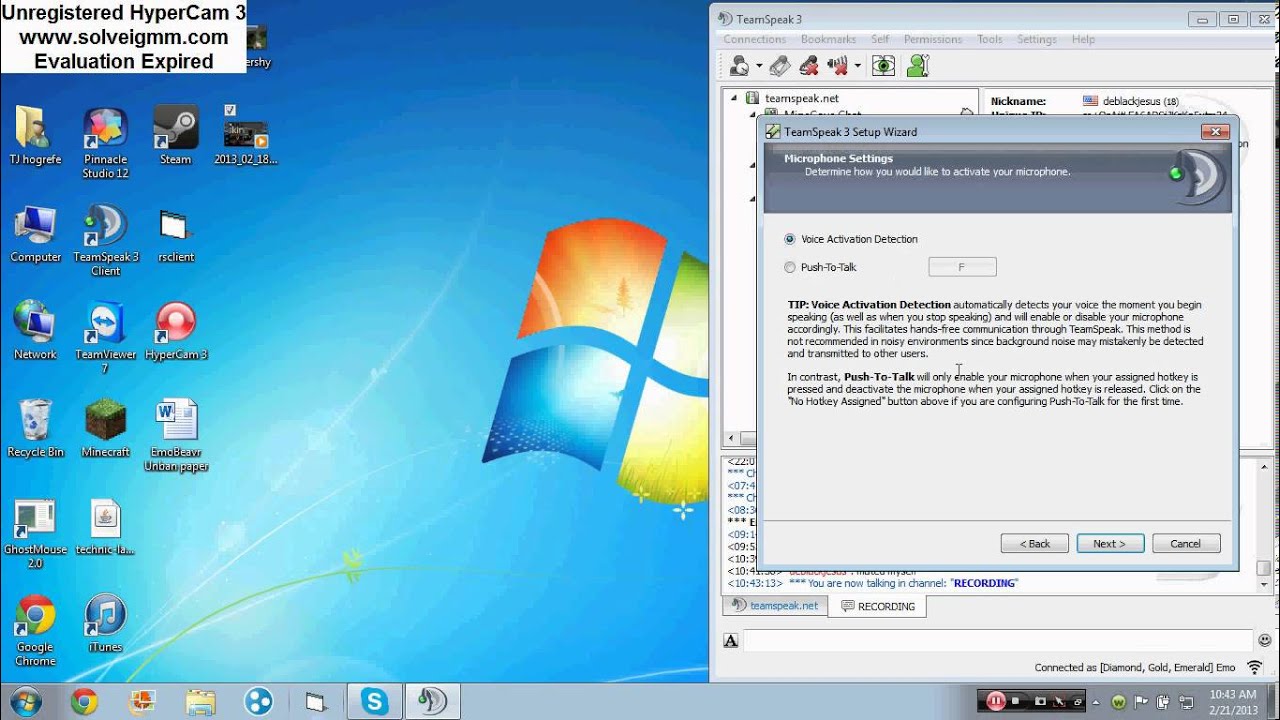Click the Minecraft desktop icon
Viewport: 1280px width, 720px height.
click(105, 428)
